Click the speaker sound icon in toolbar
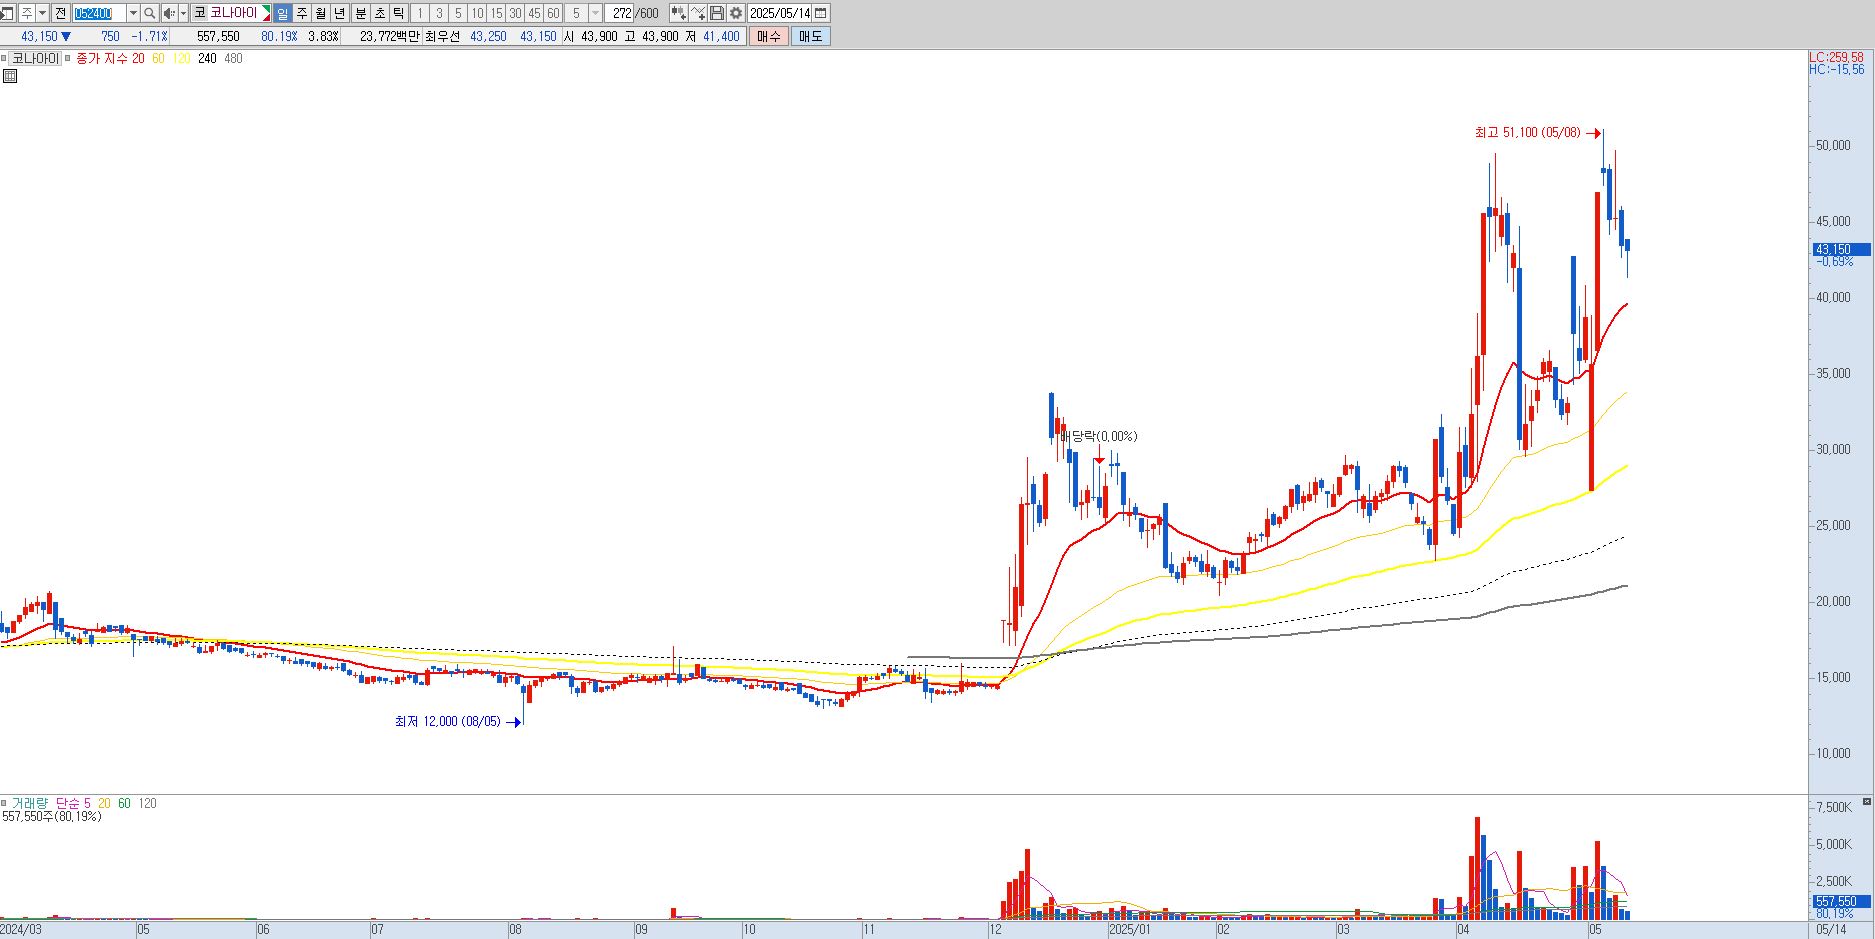Viewport: 1875px width, 939px height. (x=169, y=13)
